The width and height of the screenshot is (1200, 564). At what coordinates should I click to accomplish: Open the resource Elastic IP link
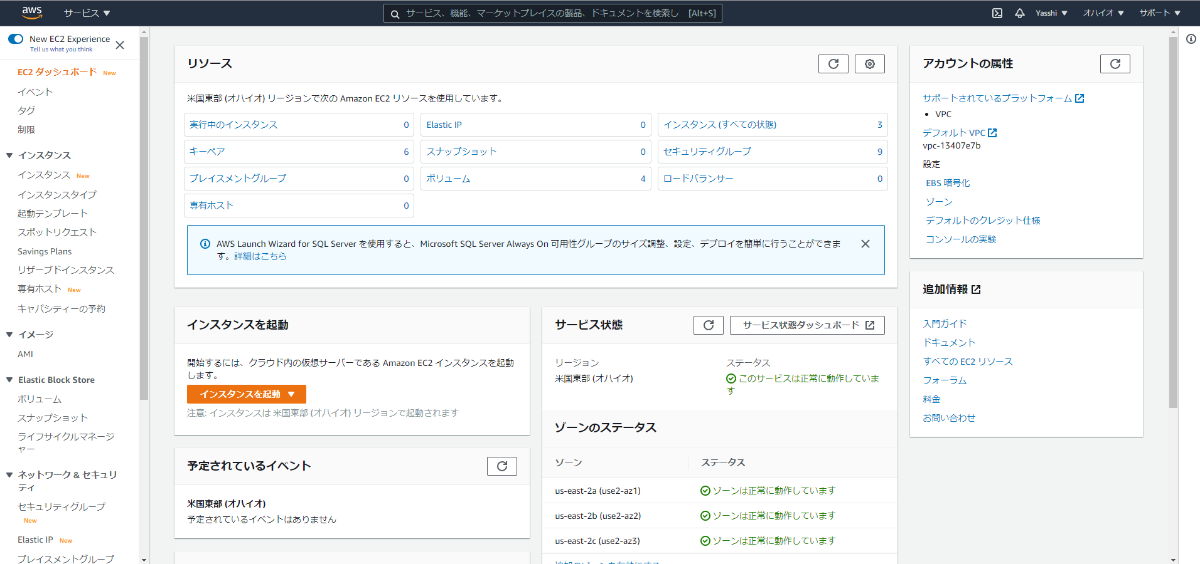tap(444, 125)
